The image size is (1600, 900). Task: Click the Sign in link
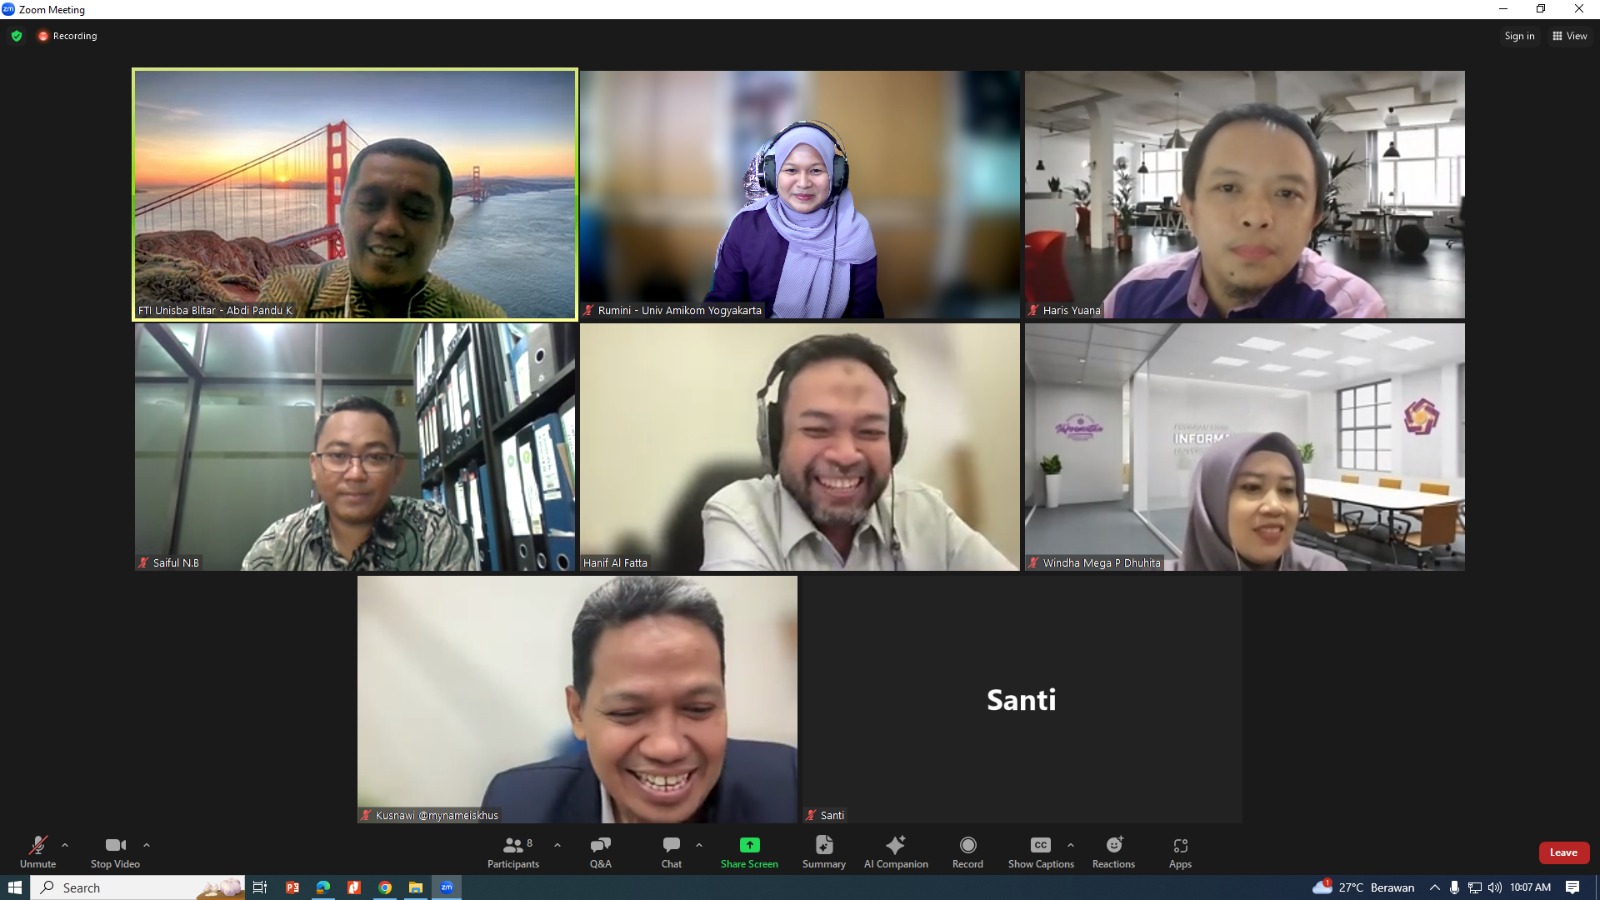[x=1519, y=36]
